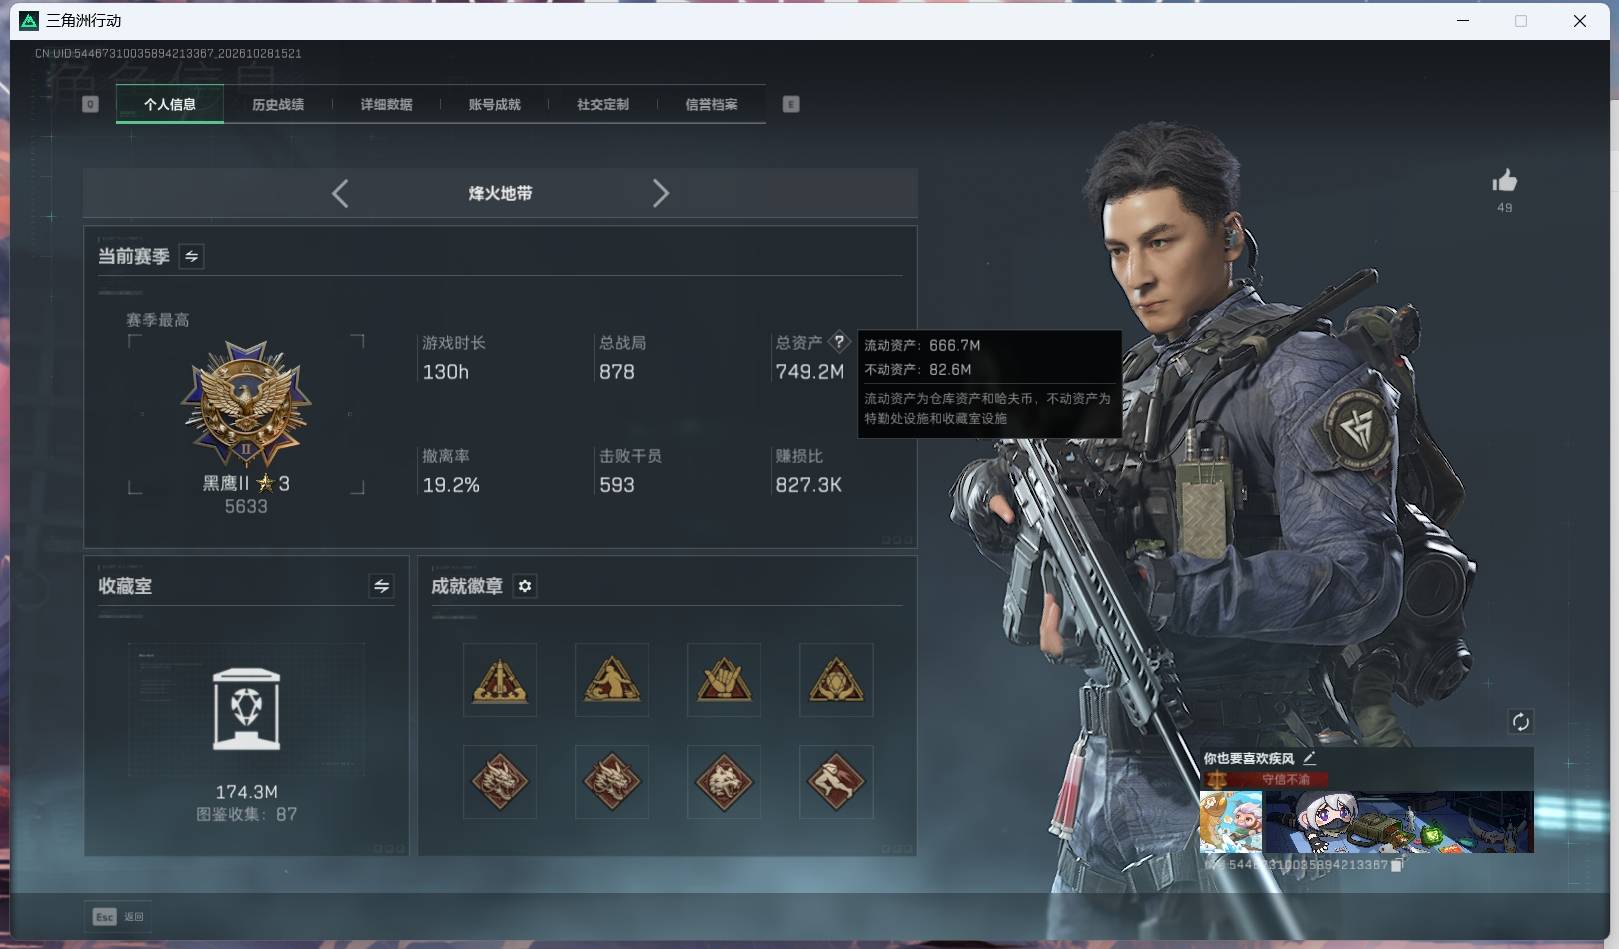
Task: Click the 总资产 value 749.2M
Action: coord(810,372)
